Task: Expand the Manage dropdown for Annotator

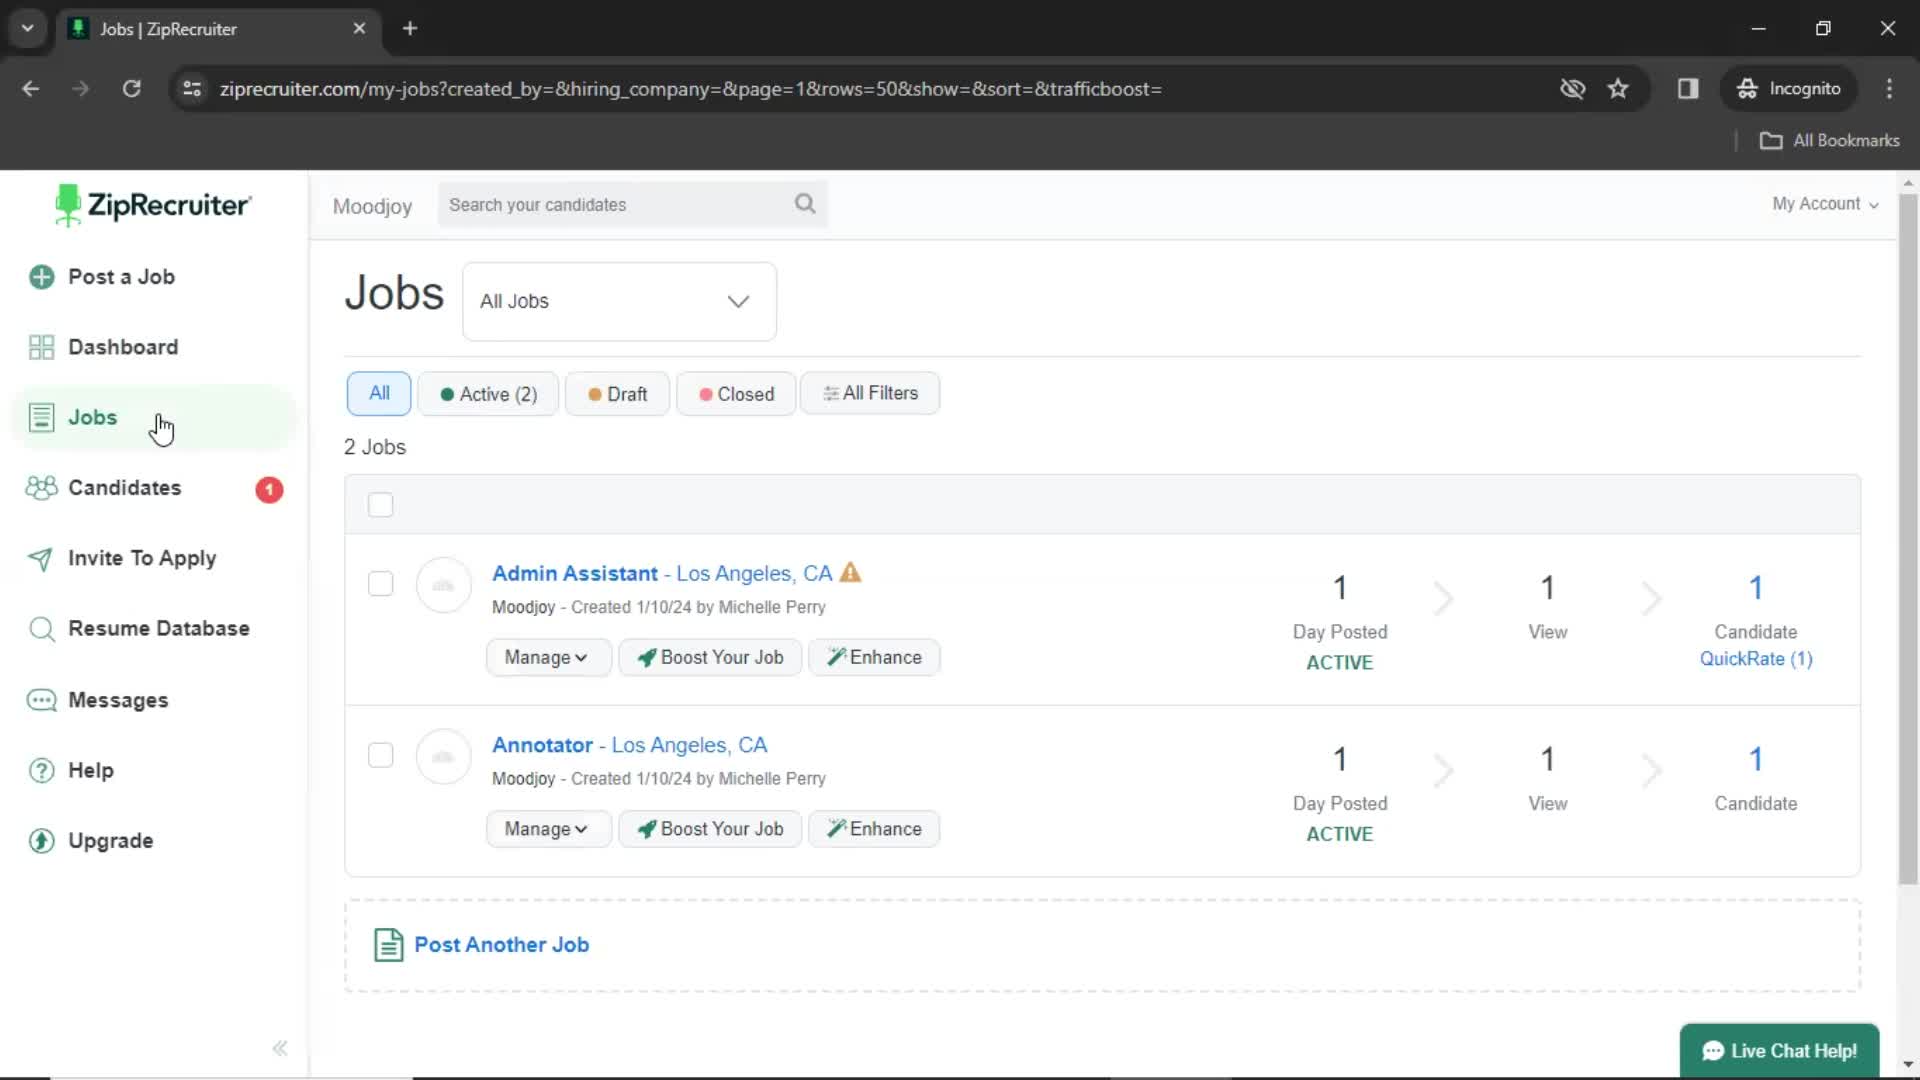Action: pos(545,828)
